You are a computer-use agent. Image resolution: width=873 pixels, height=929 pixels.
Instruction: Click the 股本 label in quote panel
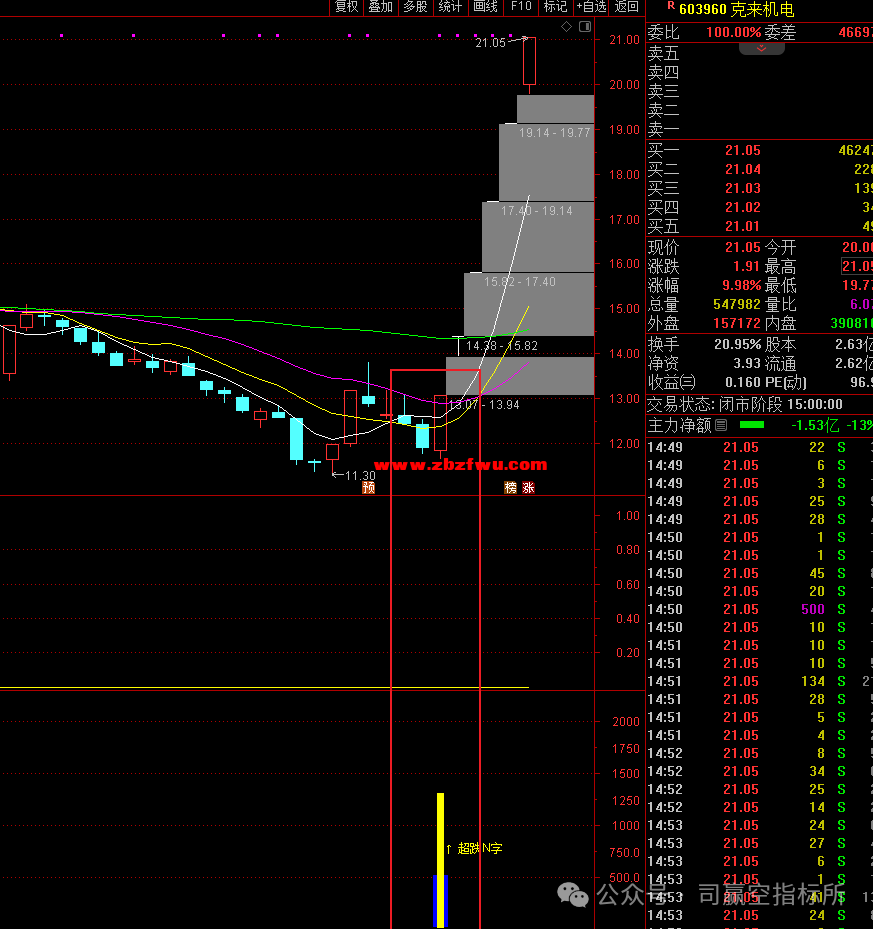pyautogui.click(x=780, y=344)
